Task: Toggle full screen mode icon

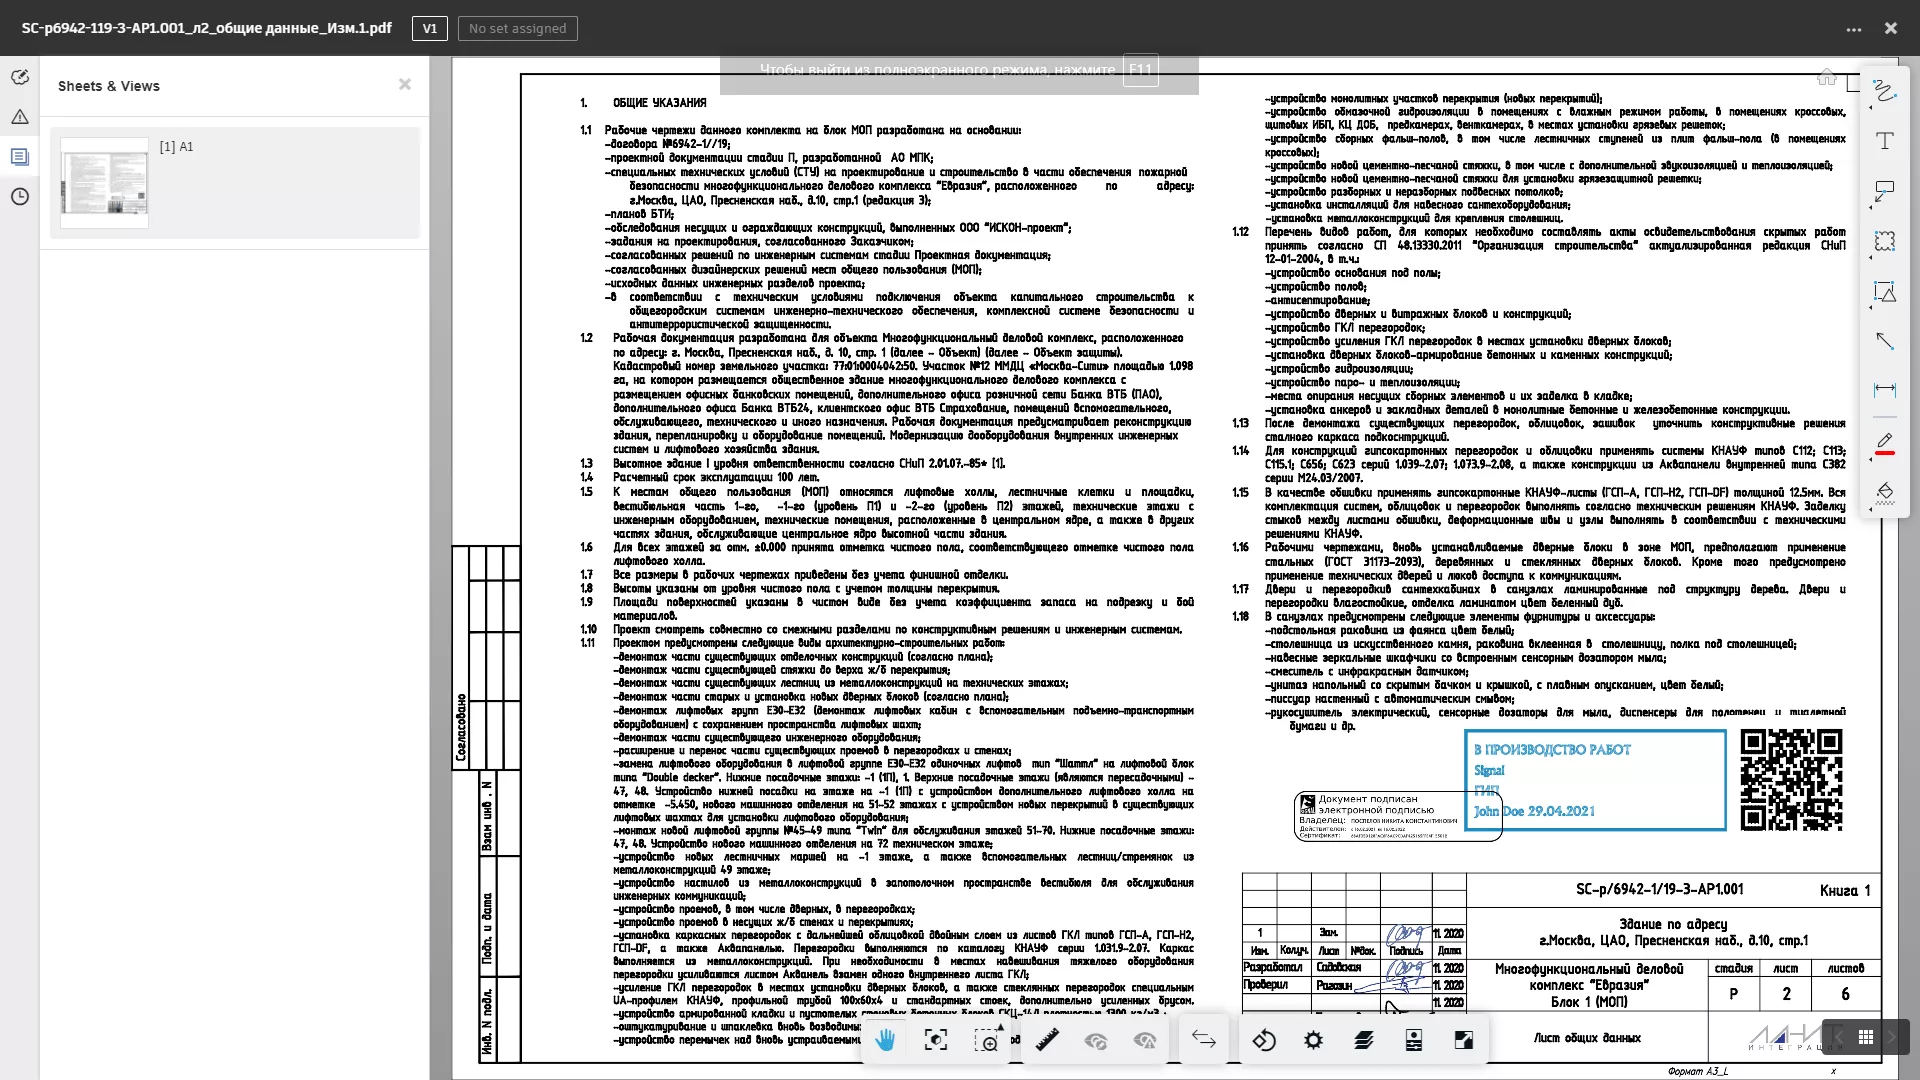Action: click(x=1463, y=1040)
